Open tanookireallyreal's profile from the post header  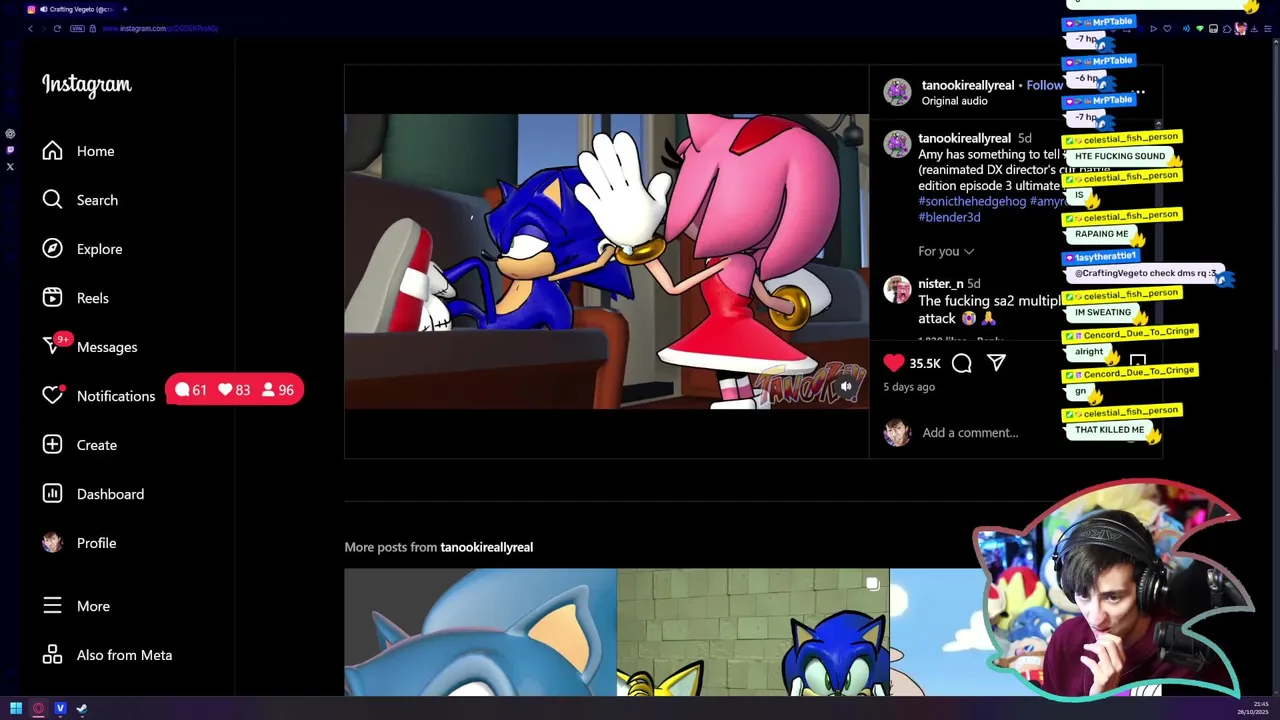tap(968, 85)
